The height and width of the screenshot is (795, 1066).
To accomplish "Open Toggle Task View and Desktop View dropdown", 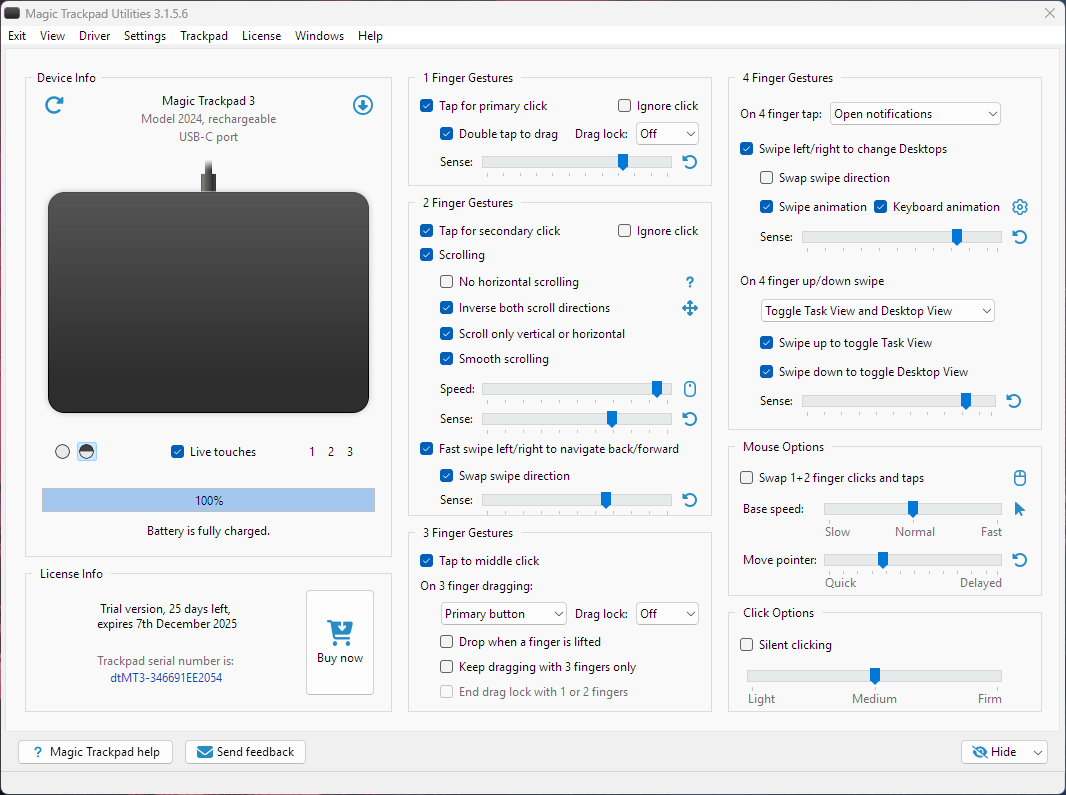I will (877, 311).
